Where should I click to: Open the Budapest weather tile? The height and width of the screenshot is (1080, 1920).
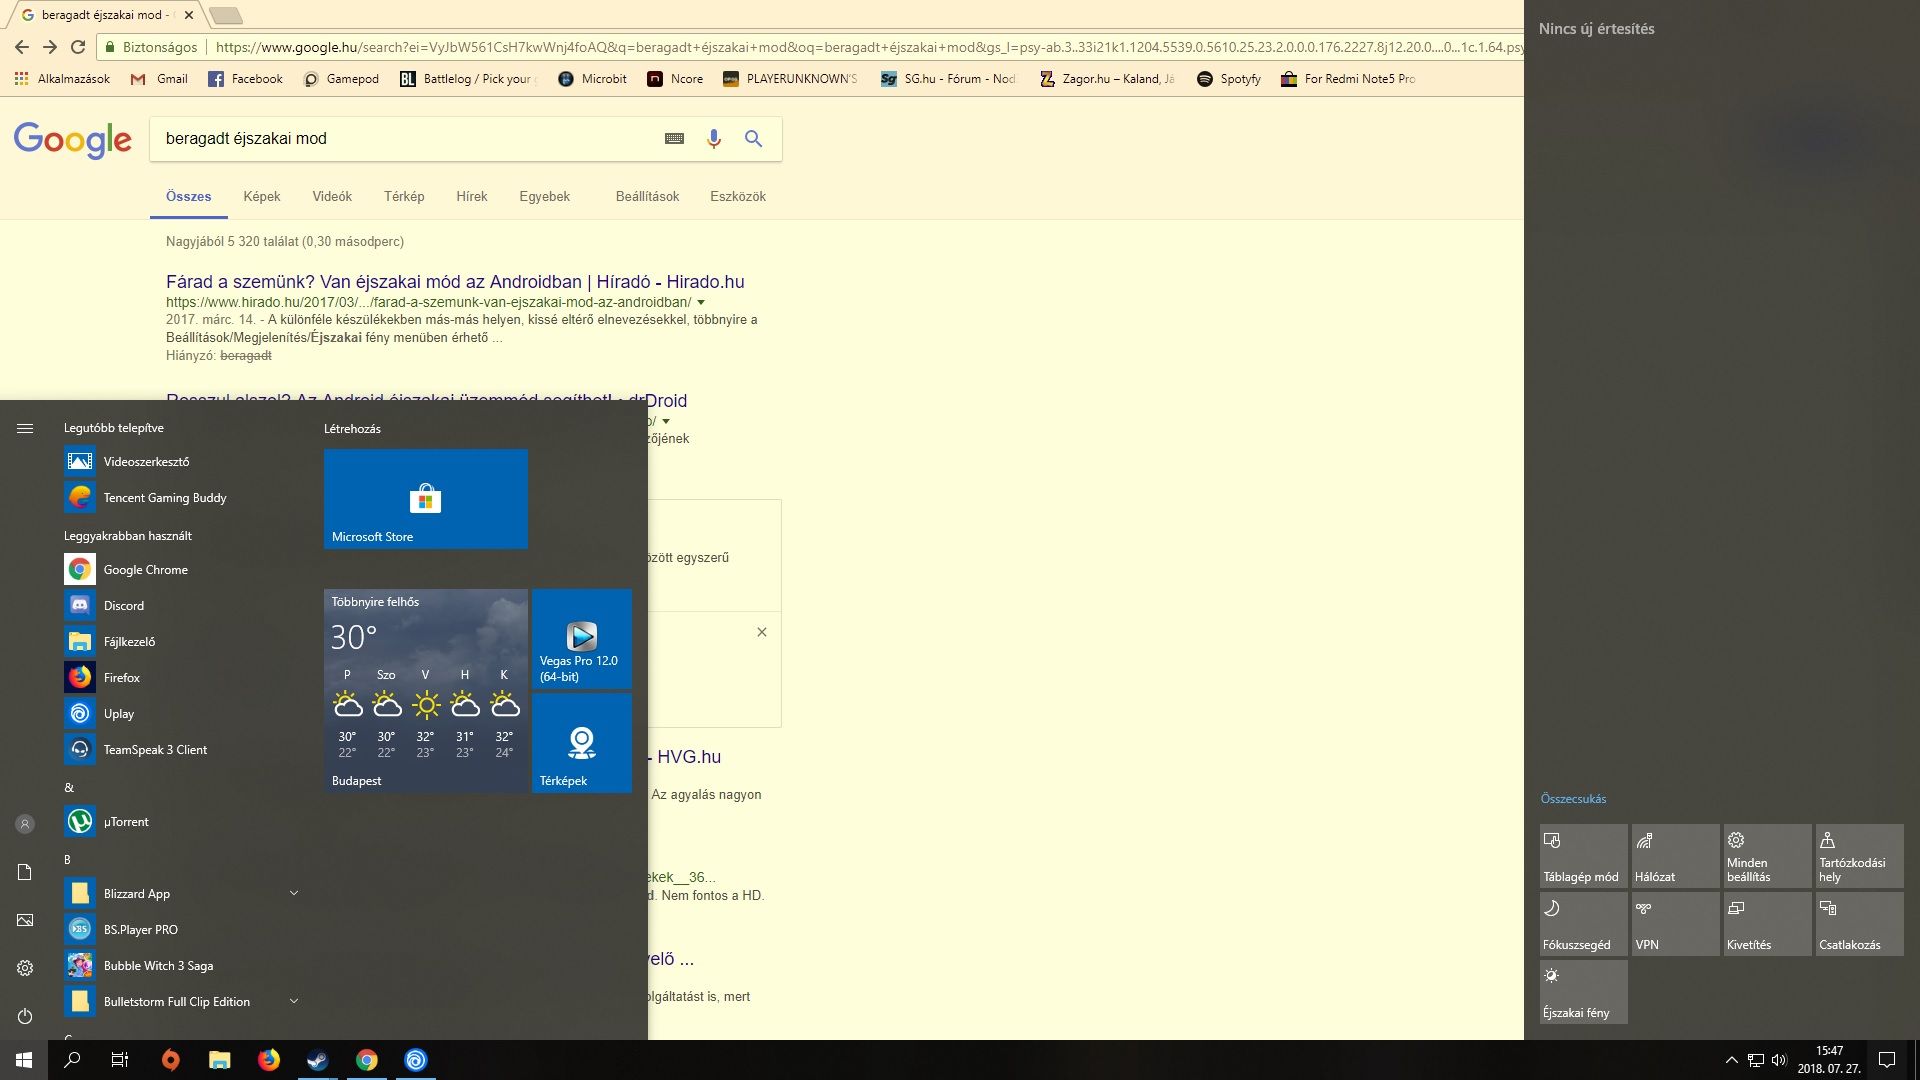point(425,690)
